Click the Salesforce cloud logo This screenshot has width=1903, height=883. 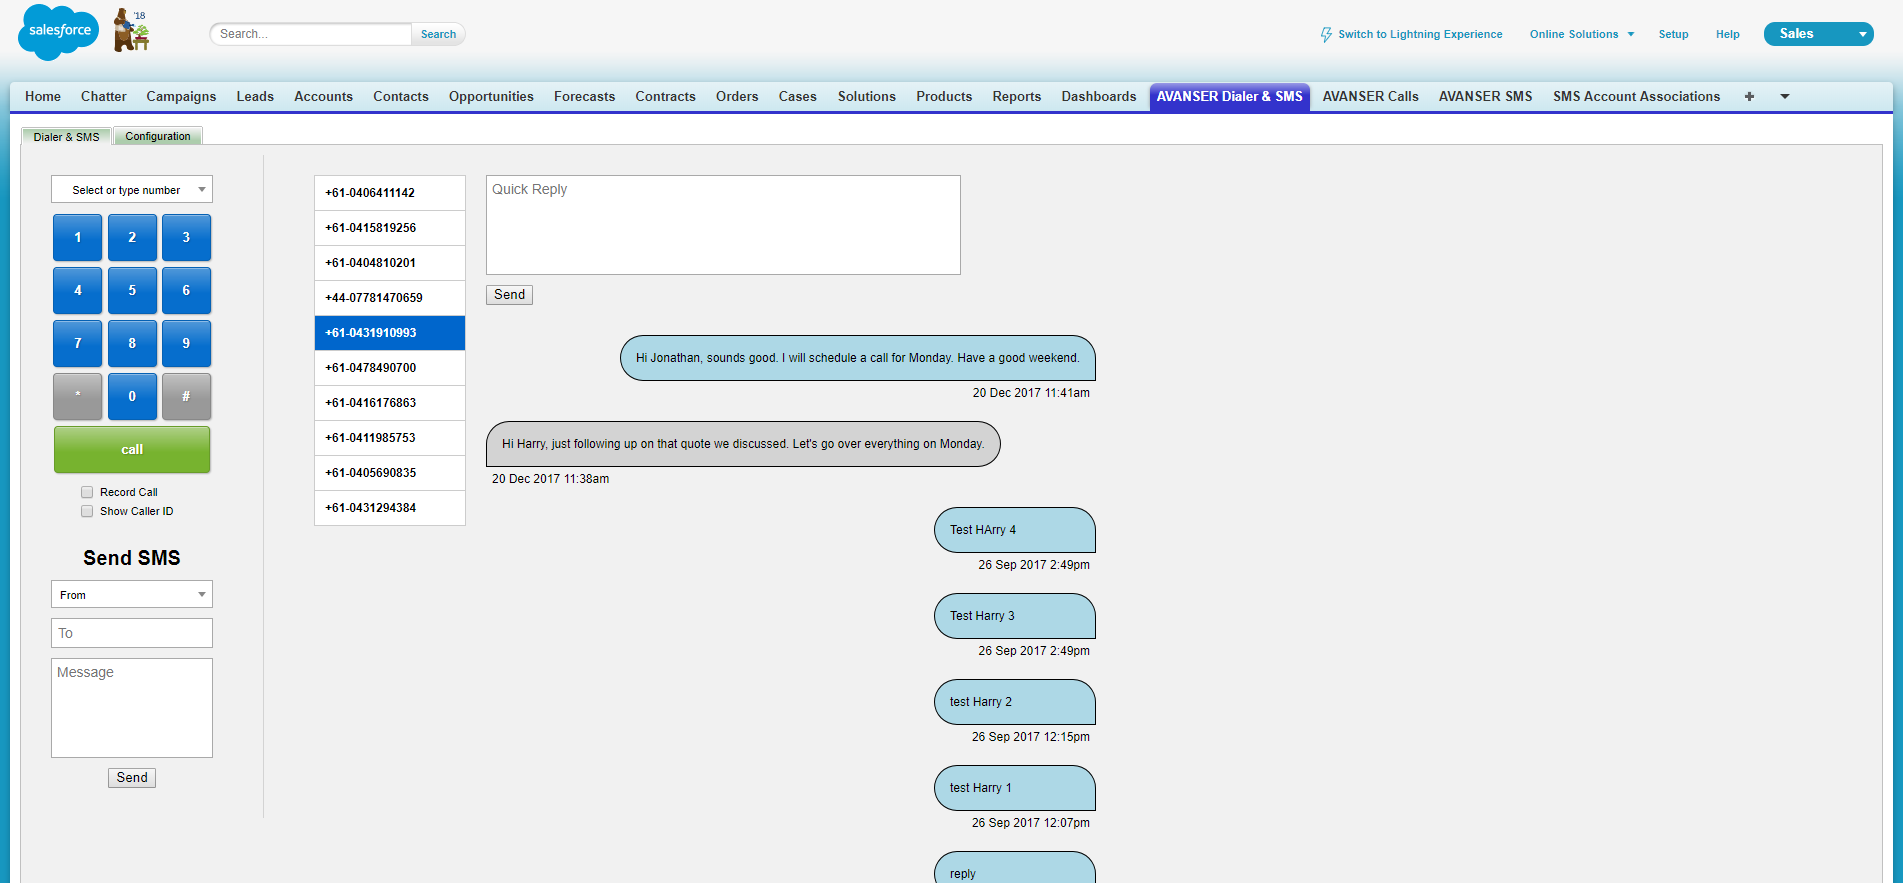59,32
